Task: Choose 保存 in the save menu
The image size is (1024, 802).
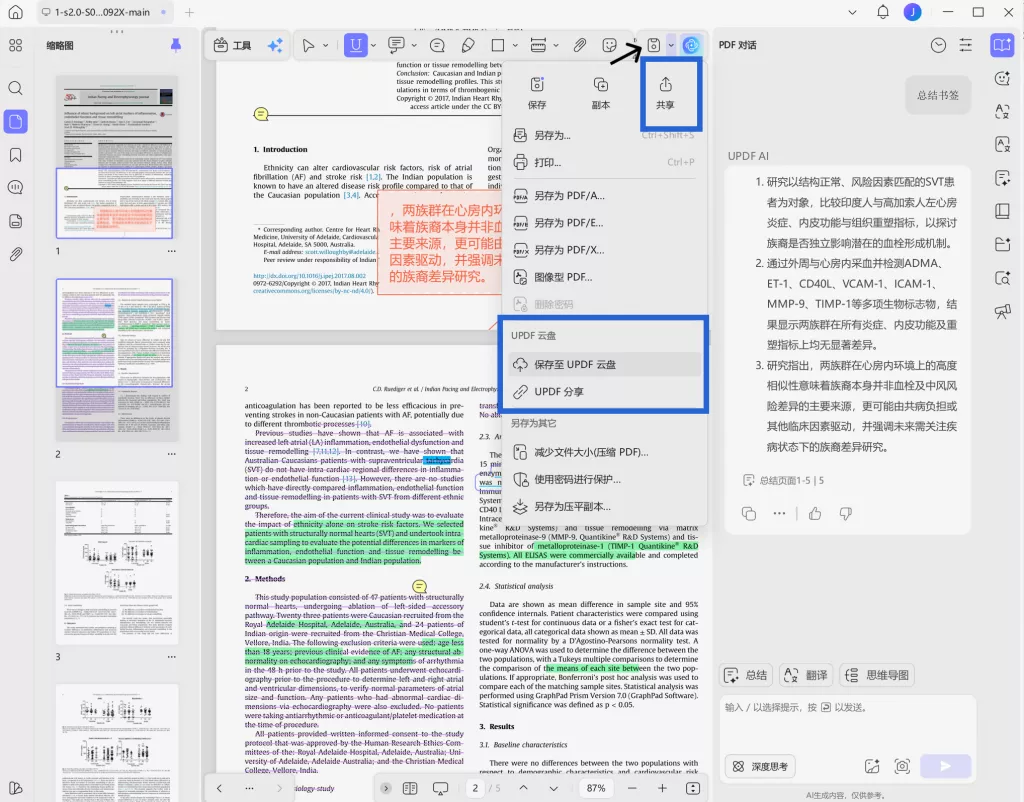Action: pos(537,92)
